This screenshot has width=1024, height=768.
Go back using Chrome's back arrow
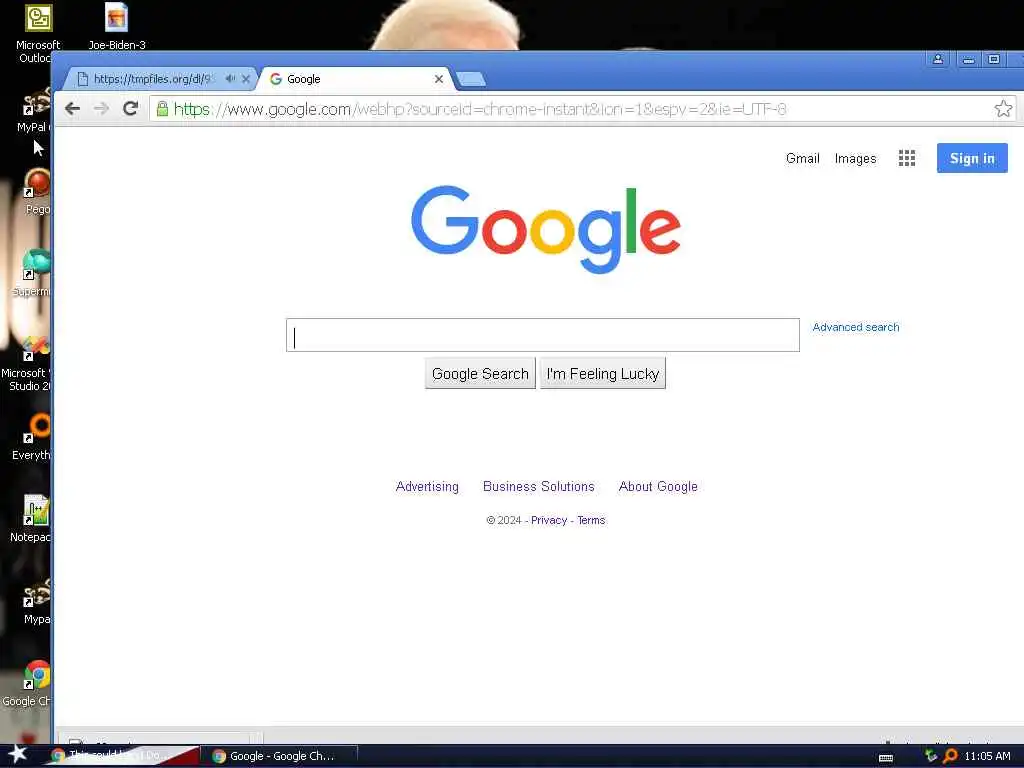pyautogui.click(x=72, y=108)
